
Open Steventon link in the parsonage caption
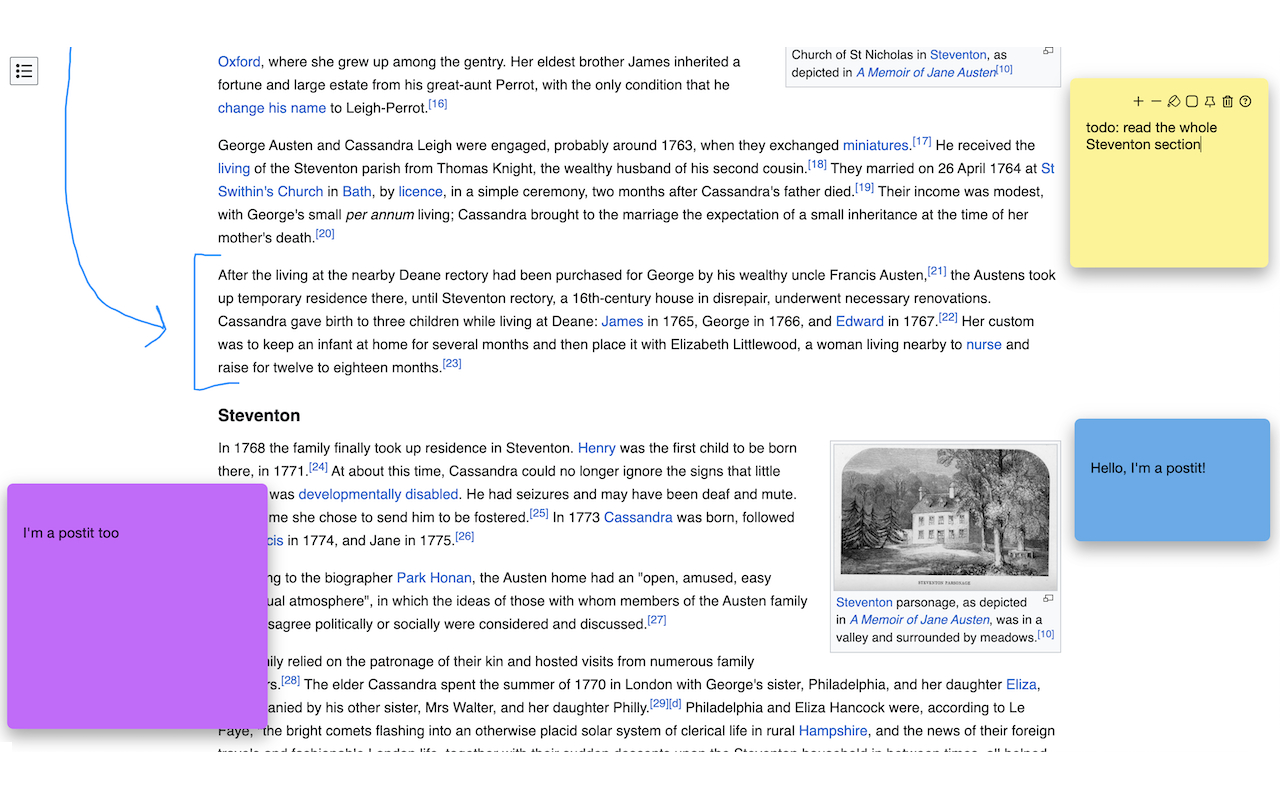point(864,602)
